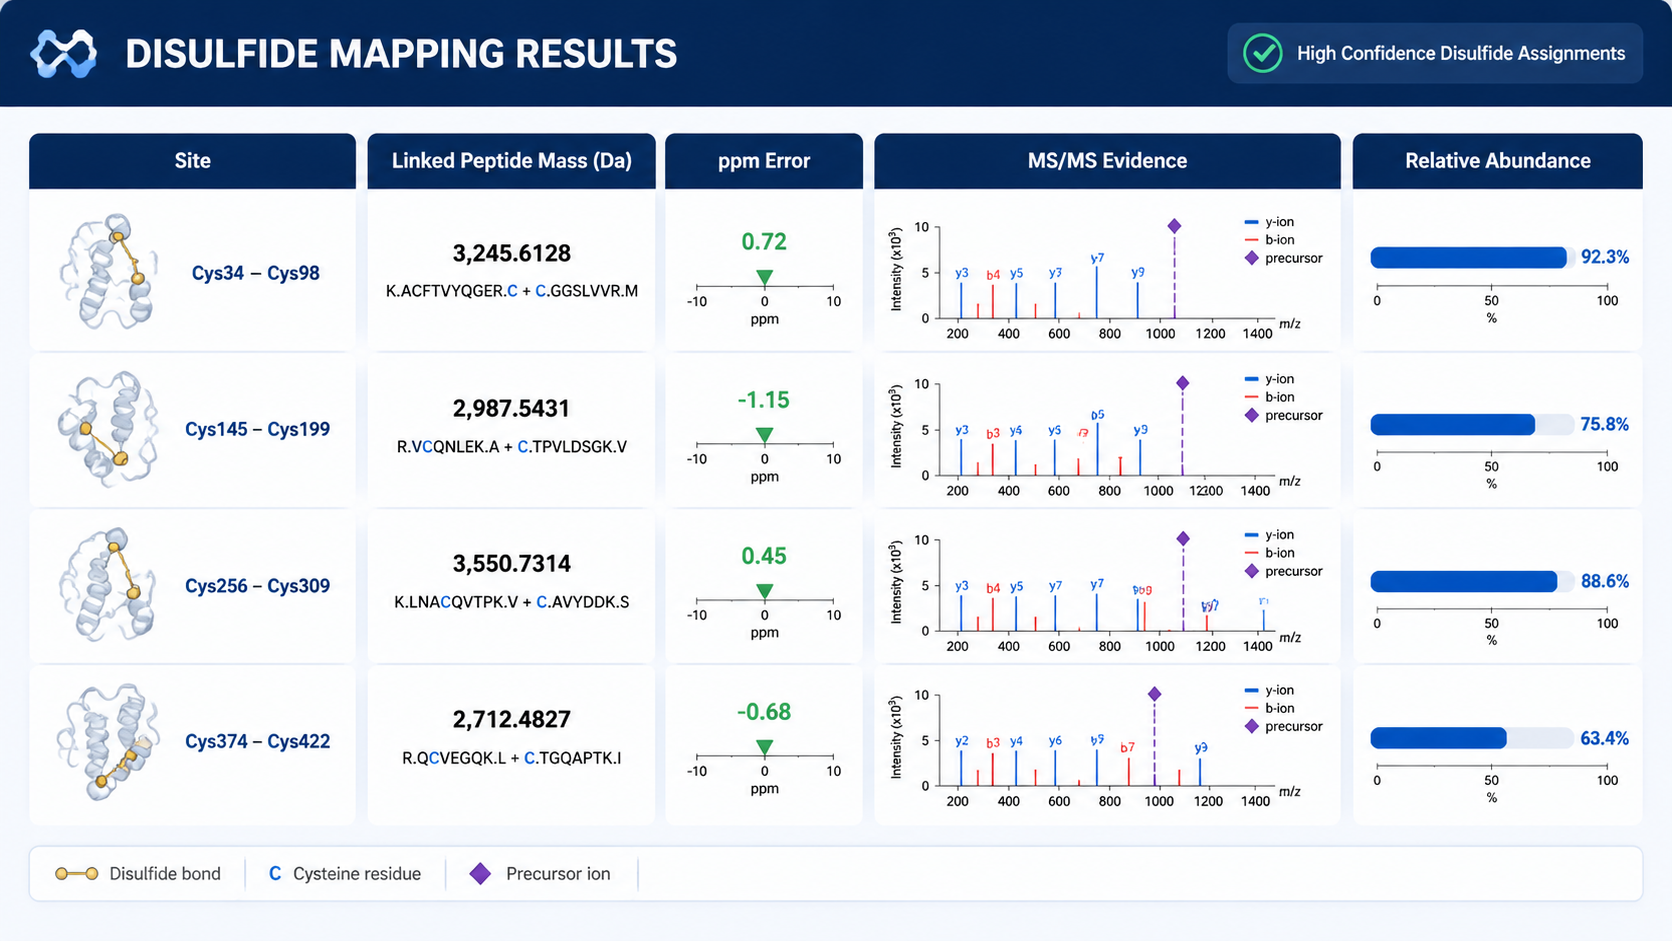Click the 63.4% relative abundance bar

click(1472, 739)
